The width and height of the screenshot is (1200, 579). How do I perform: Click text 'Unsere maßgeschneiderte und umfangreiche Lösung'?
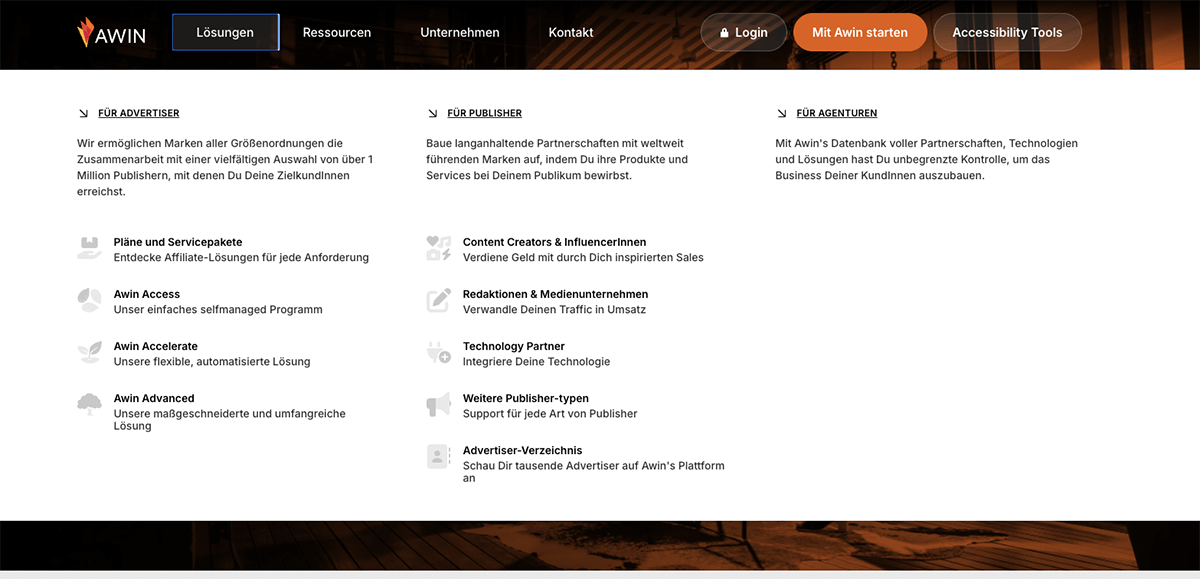pyautogui.click(x=230, y=419)
